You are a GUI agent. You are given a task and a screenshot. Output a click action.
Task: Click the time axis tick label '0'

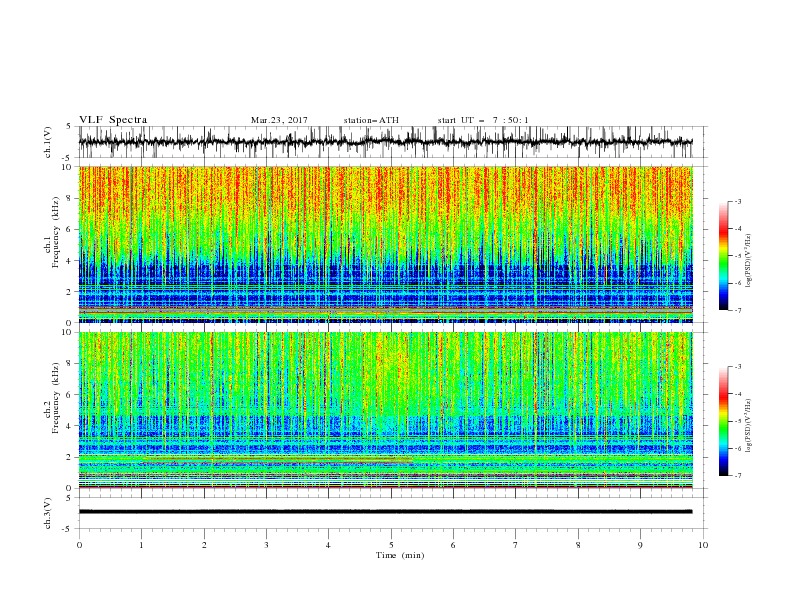click(x=79, y=545)
